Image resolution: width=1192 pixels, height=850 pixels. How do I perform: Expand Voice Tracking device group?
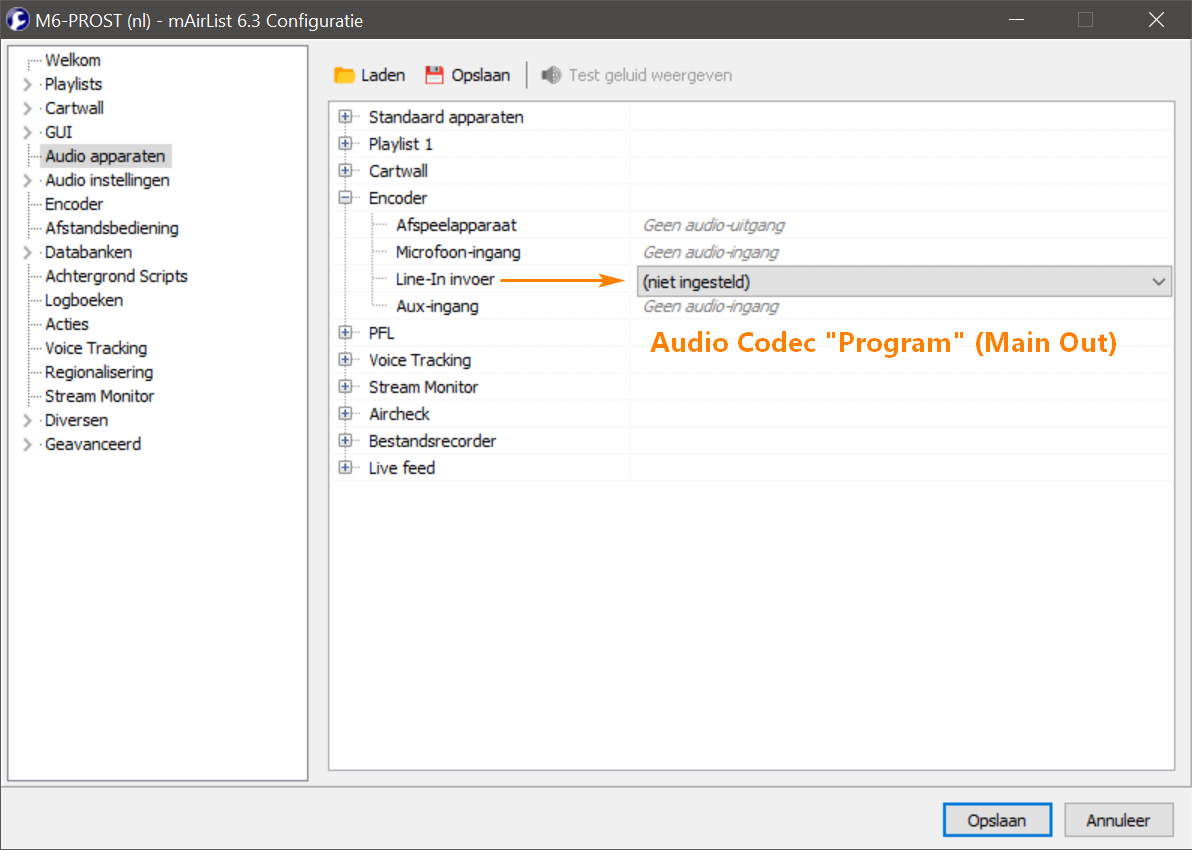346,360
